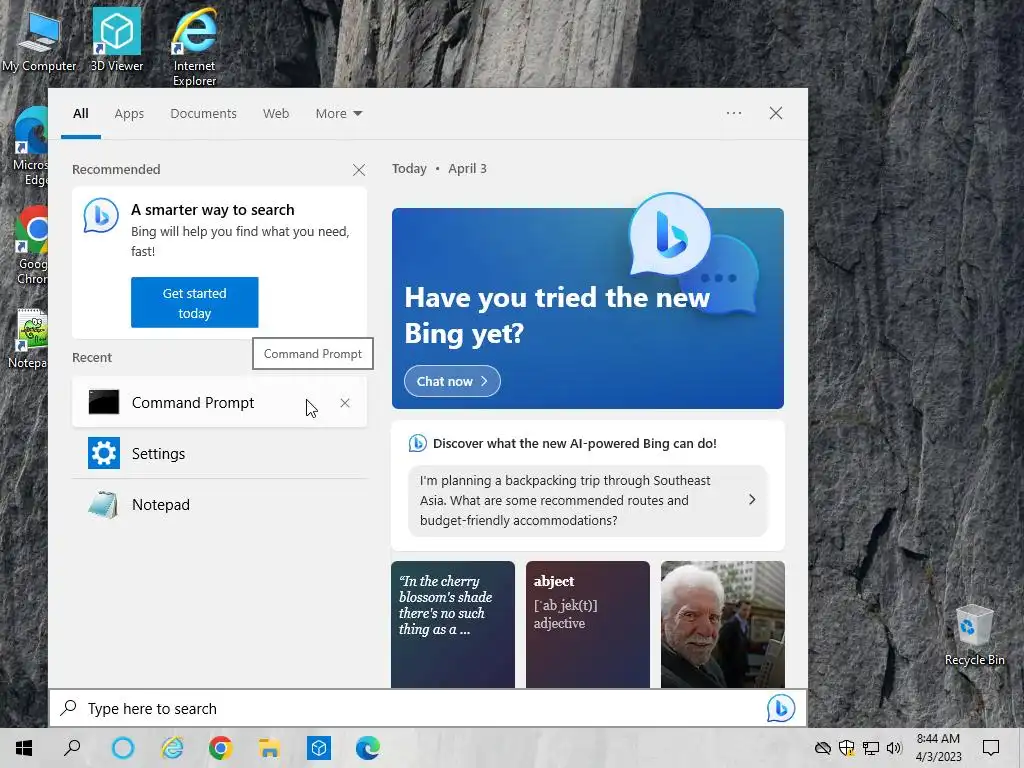
Task: Open Internet Explorer desktop shortcut
Action: point(194,46)
